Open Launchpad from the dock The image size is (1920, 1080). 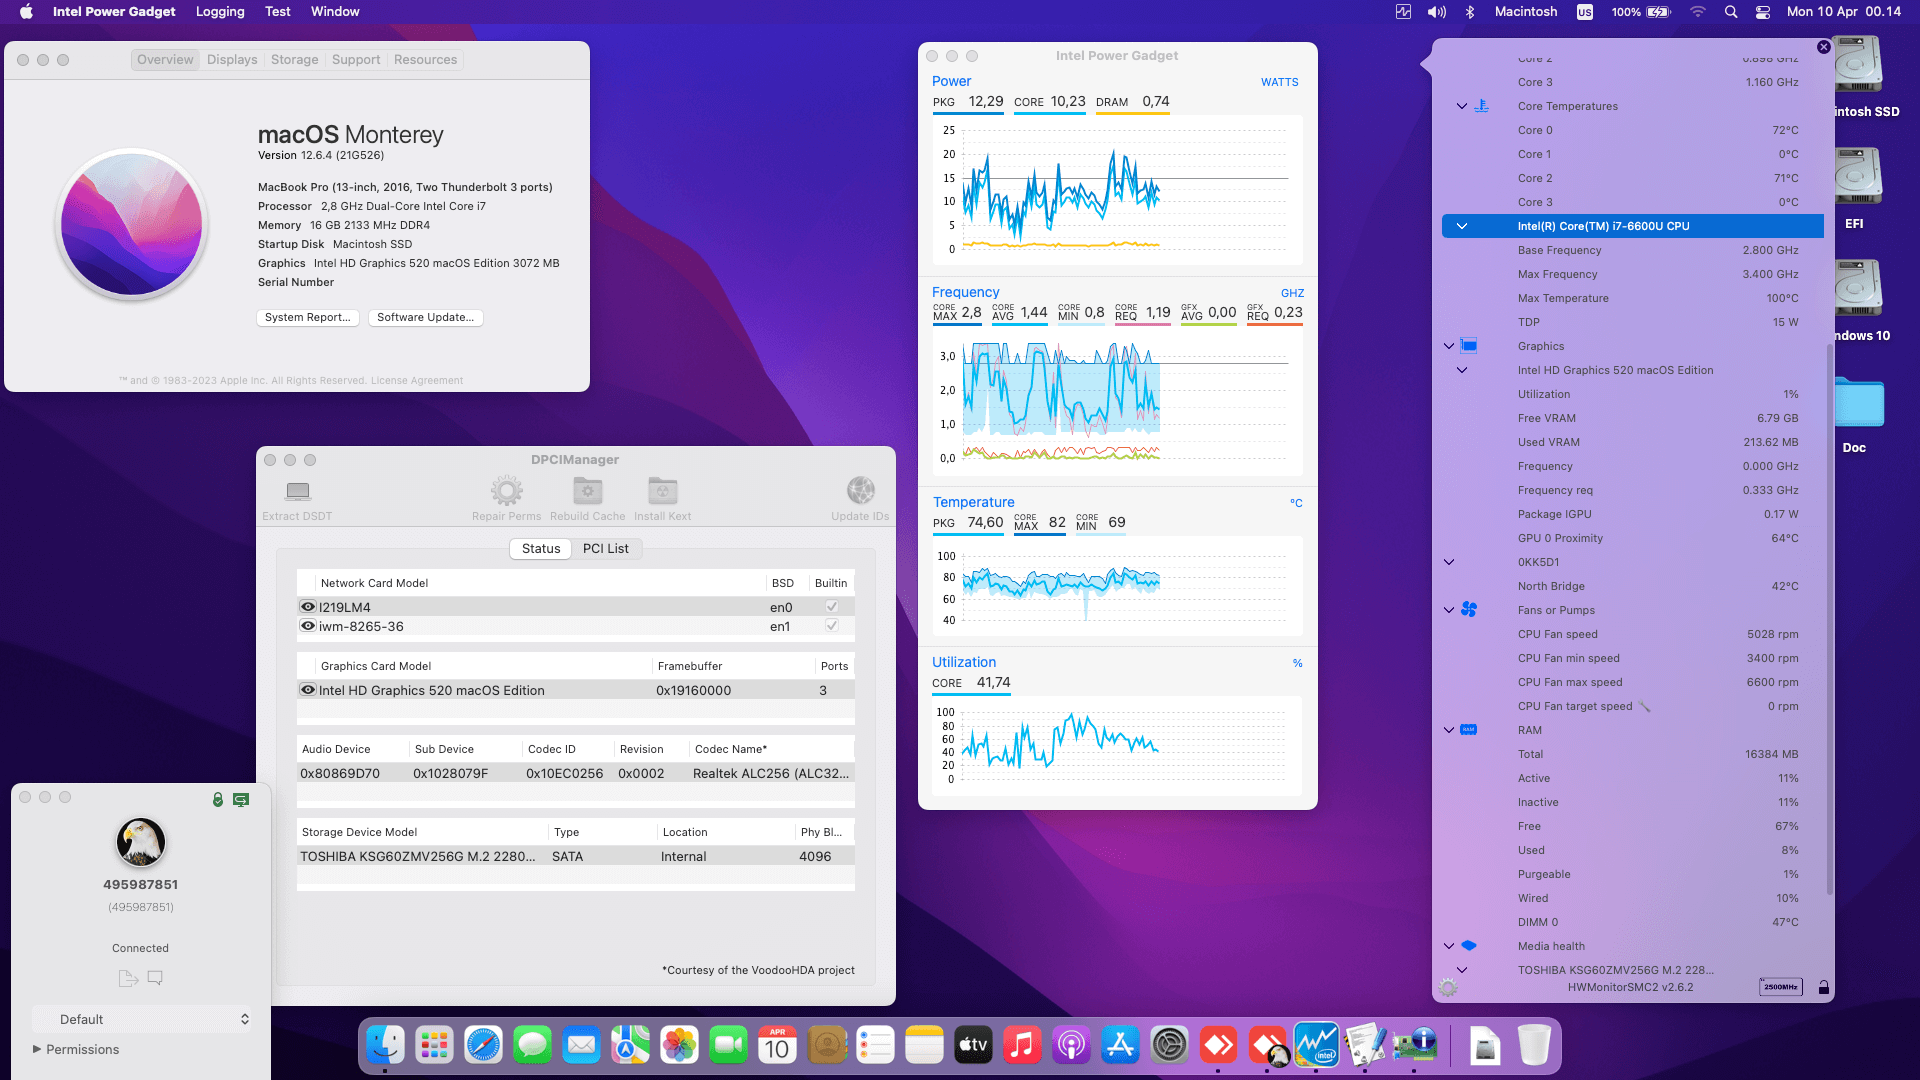434,1046
